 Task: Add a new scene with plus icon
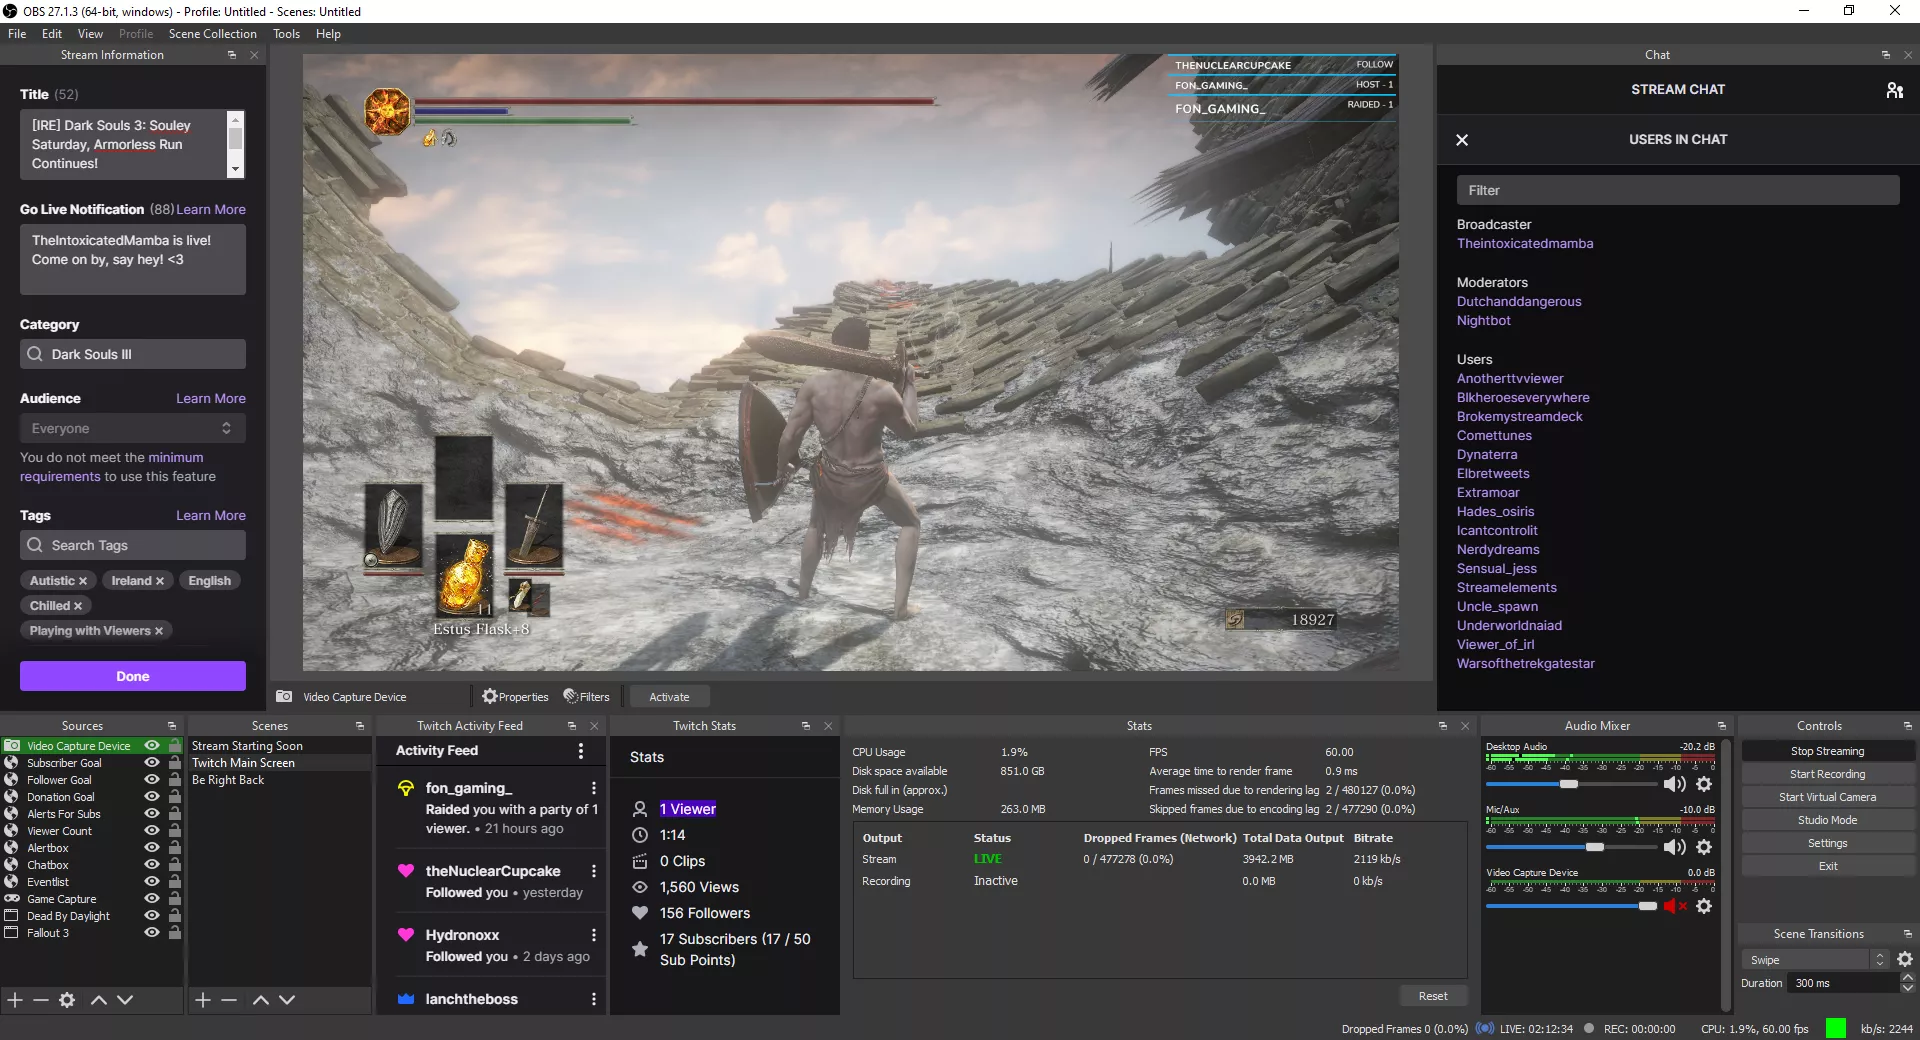202,1000
